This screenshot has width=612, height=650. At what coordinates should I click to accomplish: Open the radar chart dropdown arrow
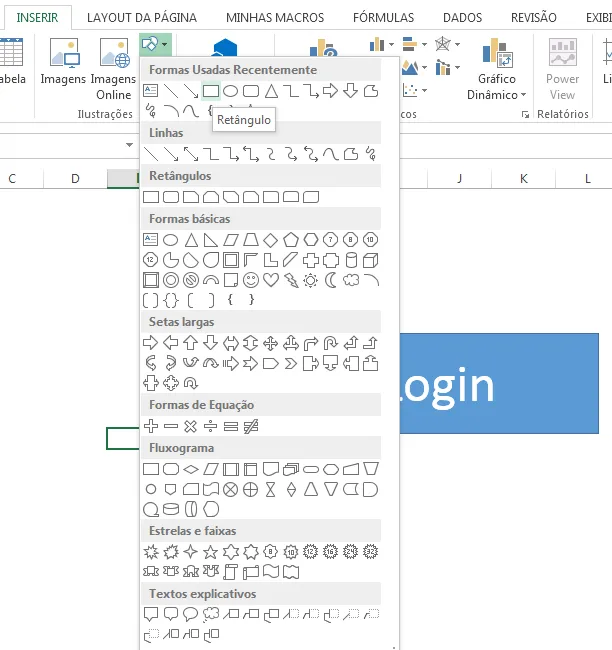coord(457,44)
